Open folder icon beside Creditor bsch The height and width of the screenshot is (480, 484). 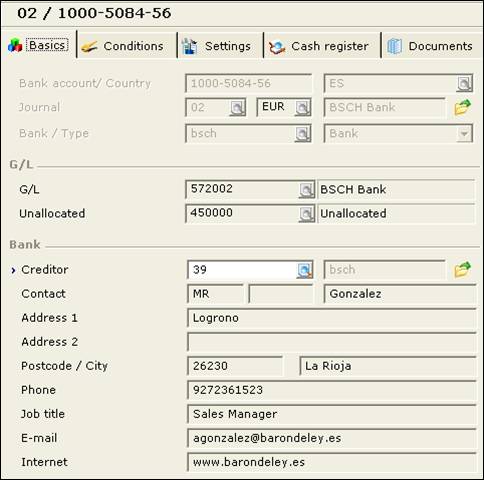463,269
